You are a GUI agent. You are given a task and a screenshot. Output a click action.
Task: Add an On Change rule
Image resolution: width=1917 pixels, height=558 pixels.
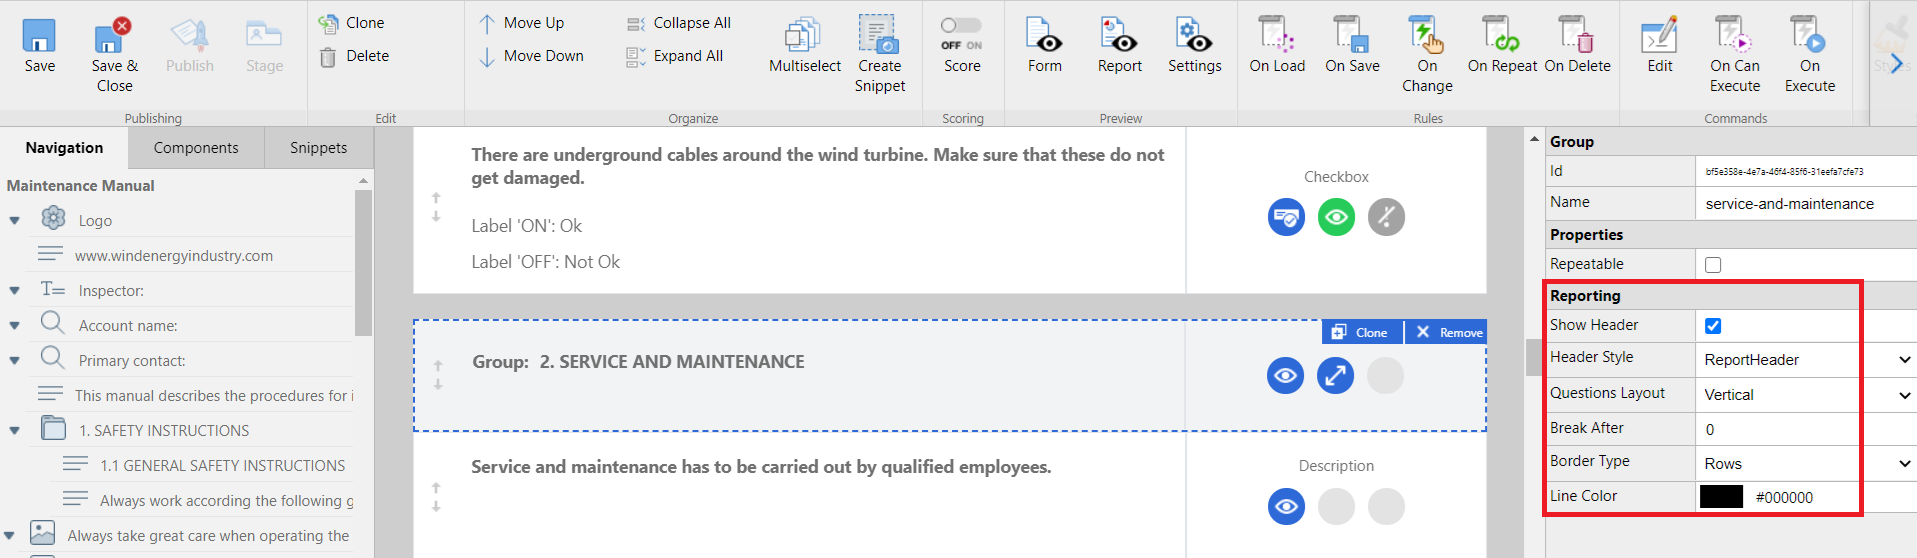(x=1426, y=38)
